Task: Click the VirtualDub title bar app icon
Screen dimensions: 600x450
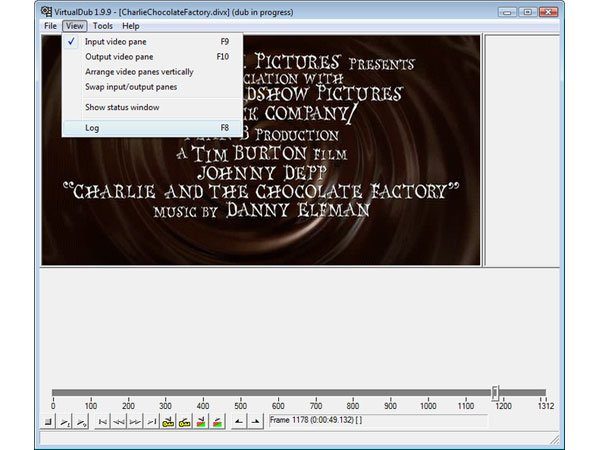Action: click(46, 12)
